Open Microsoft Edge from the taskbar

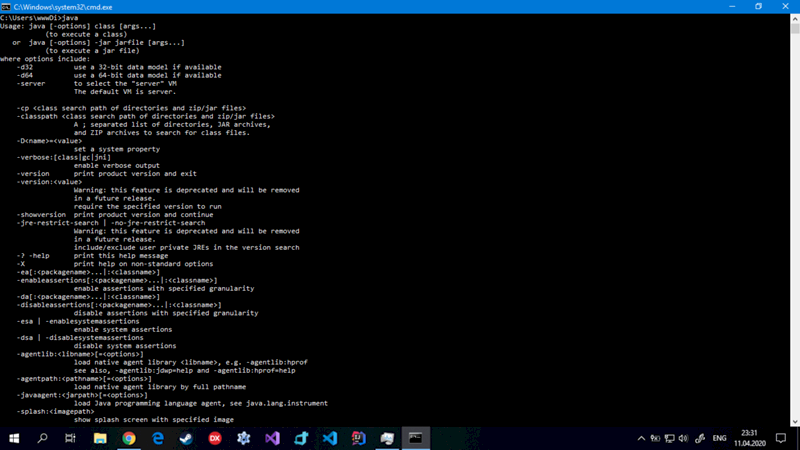[x=158, y=438]
